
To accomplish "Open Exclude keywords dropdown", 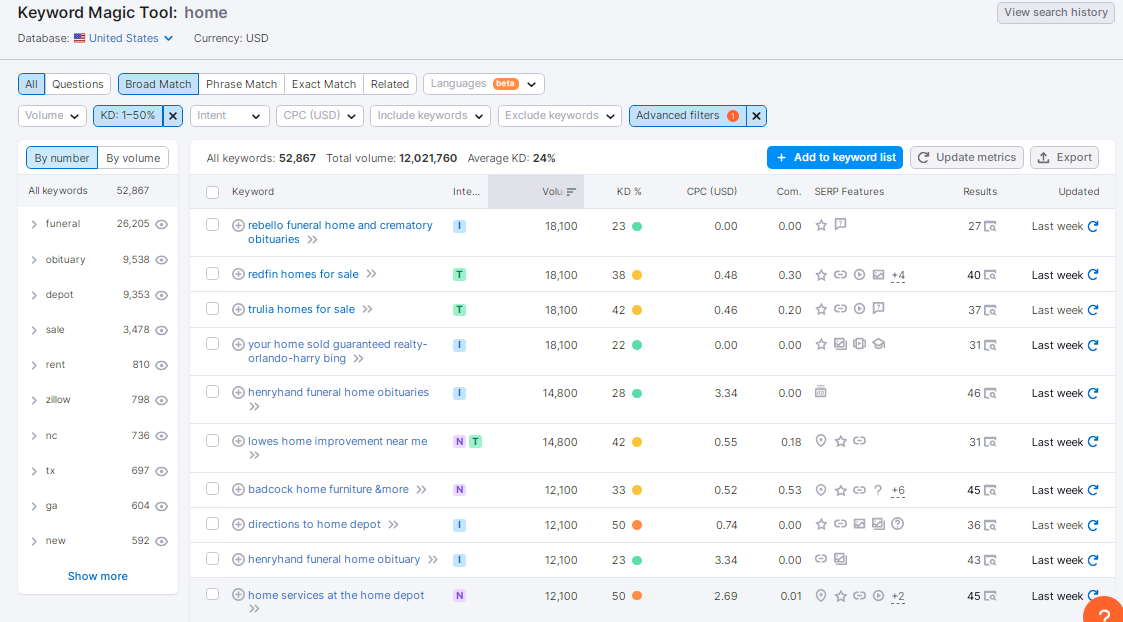I will coord(560,116).
